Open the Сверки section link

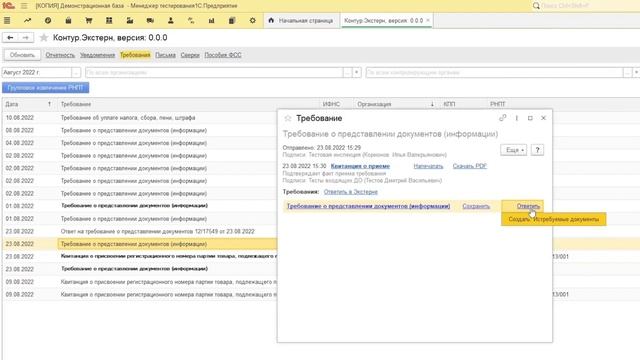click(x=190, y=55)
